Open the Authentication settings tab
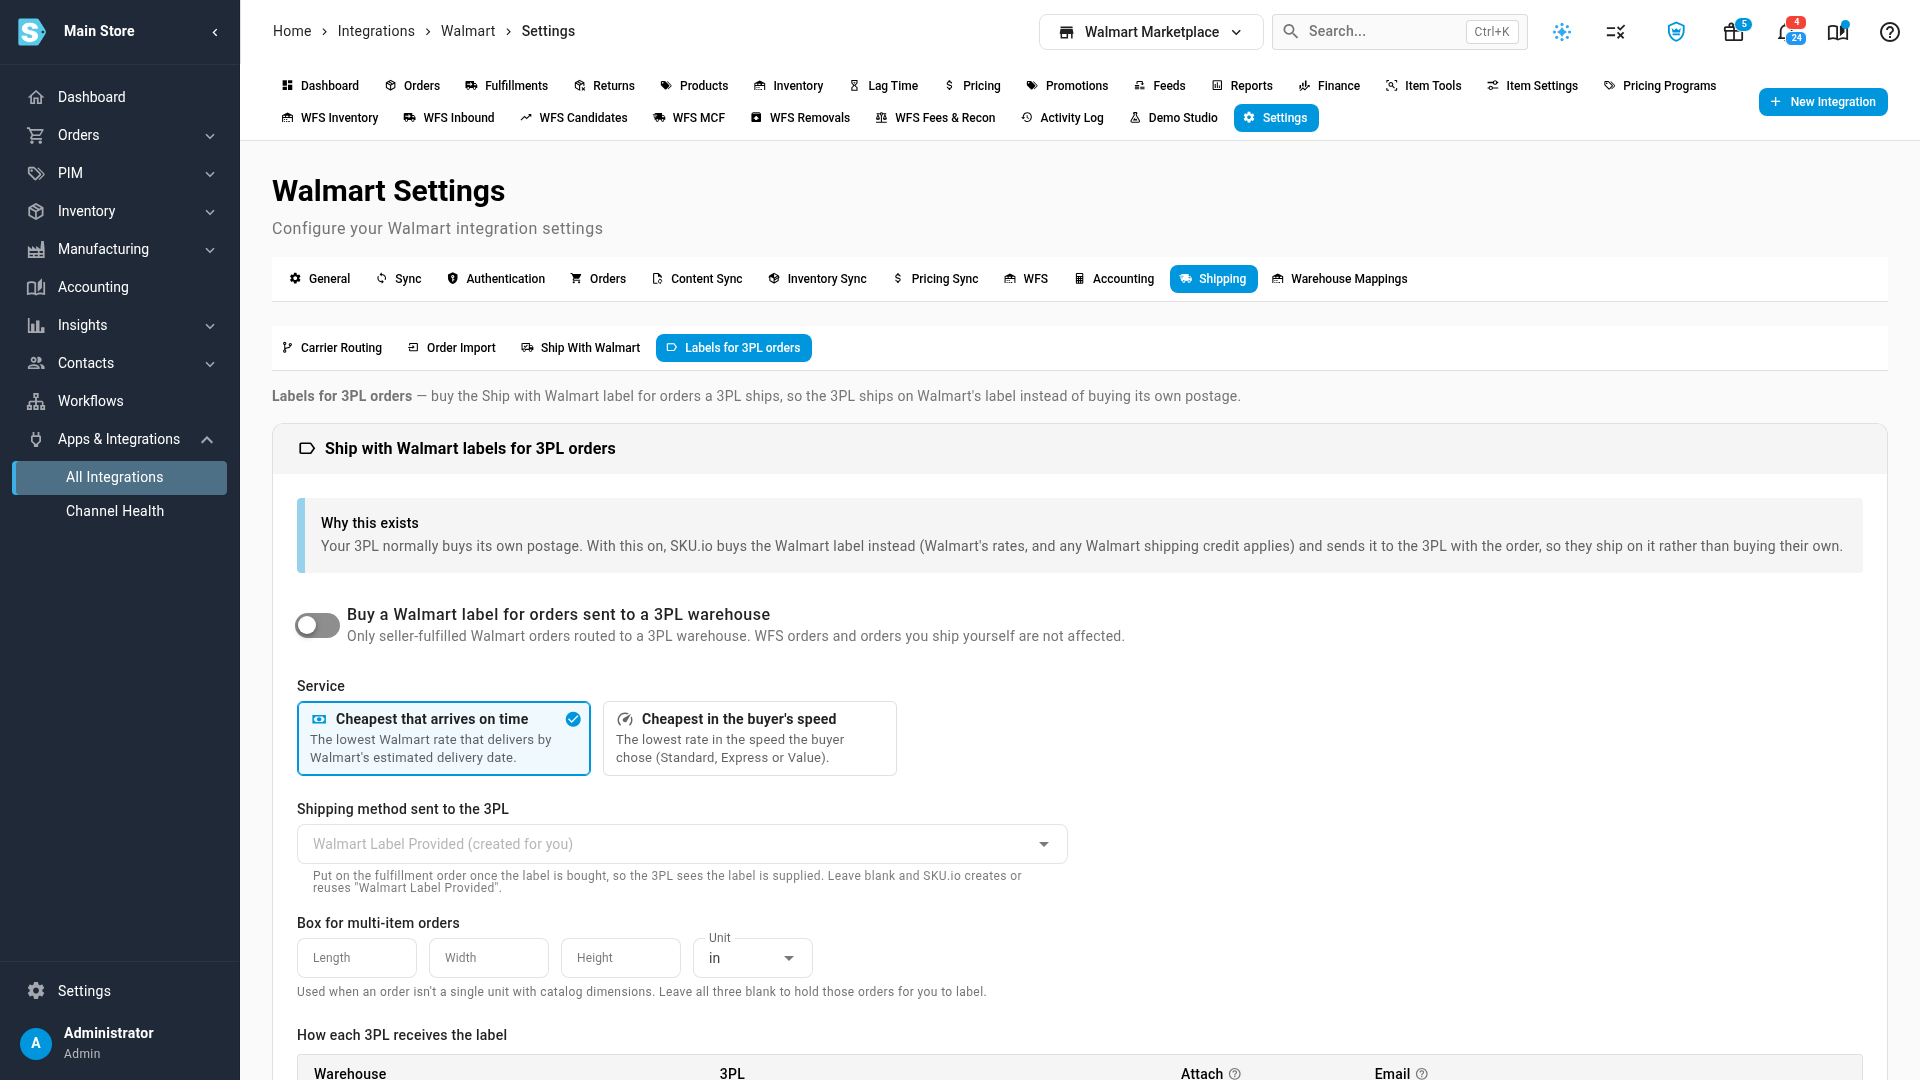 (496, 279)
